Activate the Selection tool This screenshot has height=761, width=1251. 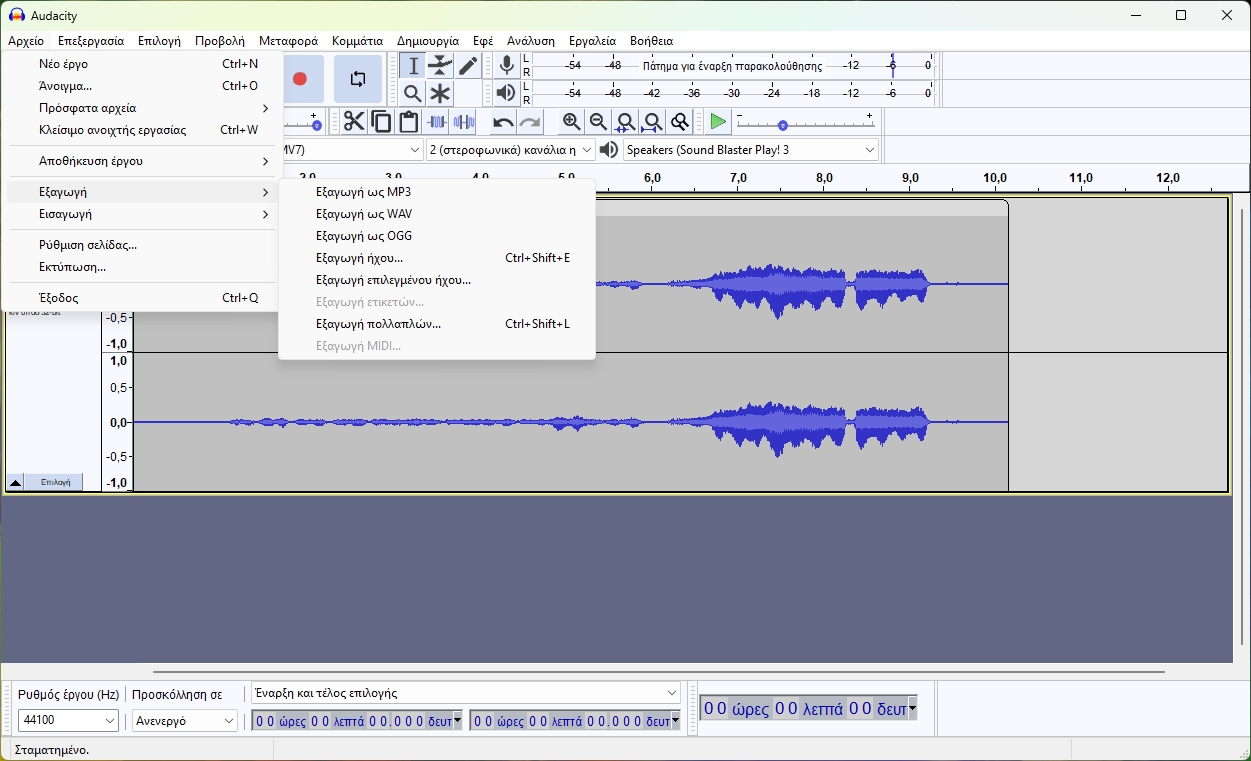click(412, 65)
